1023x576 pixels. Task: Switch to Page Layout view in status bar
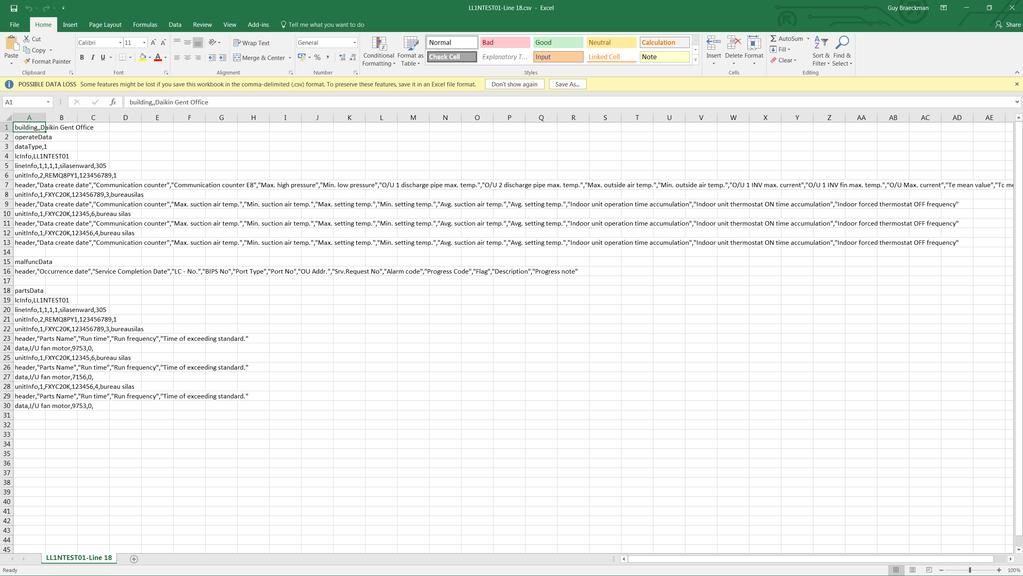(x=912, y=570)
